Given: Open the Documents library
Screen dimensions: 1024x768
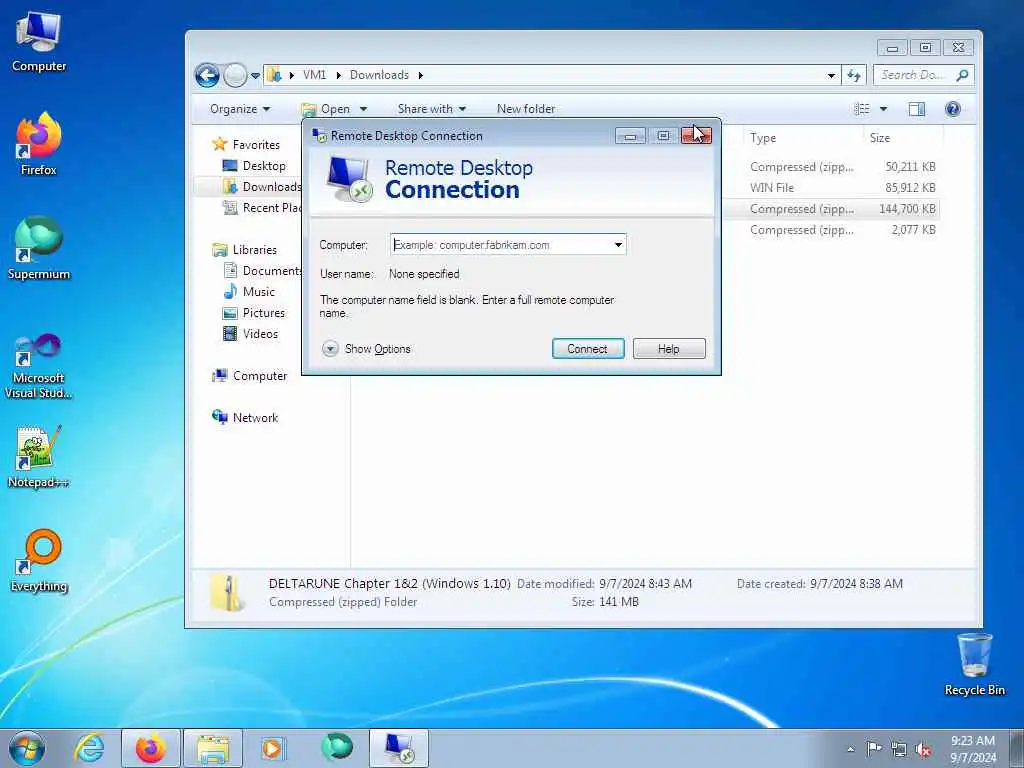Looking at the screenshot, I should tap(261, 270).
